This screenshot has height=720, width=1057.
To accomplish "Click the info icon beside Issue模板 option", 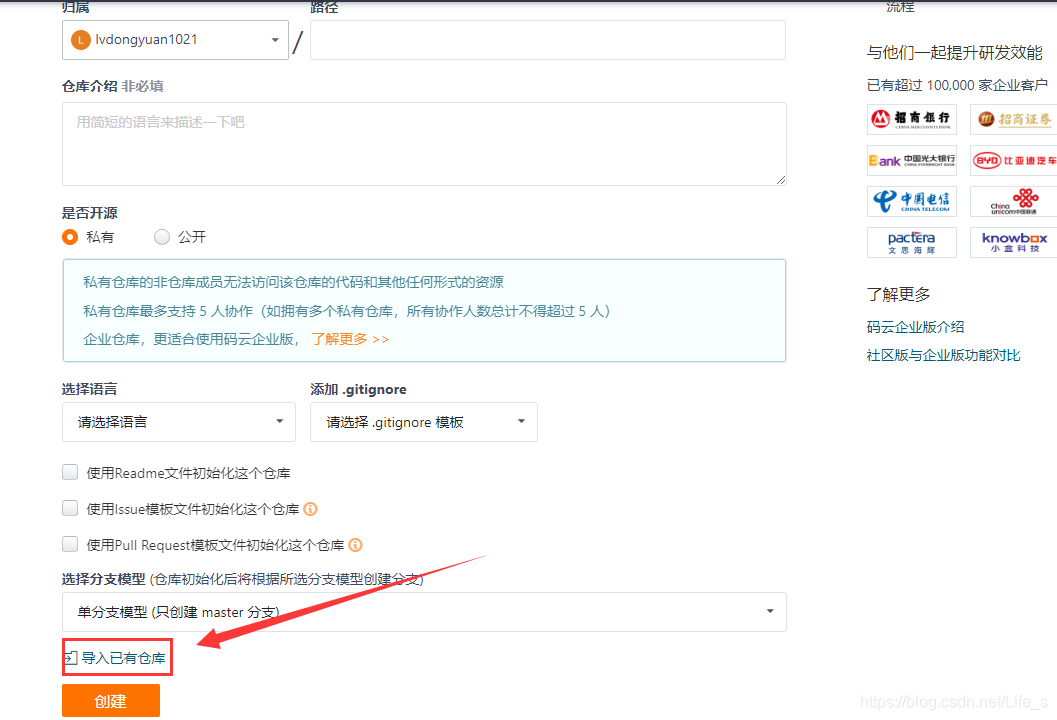I will point(310,508).
